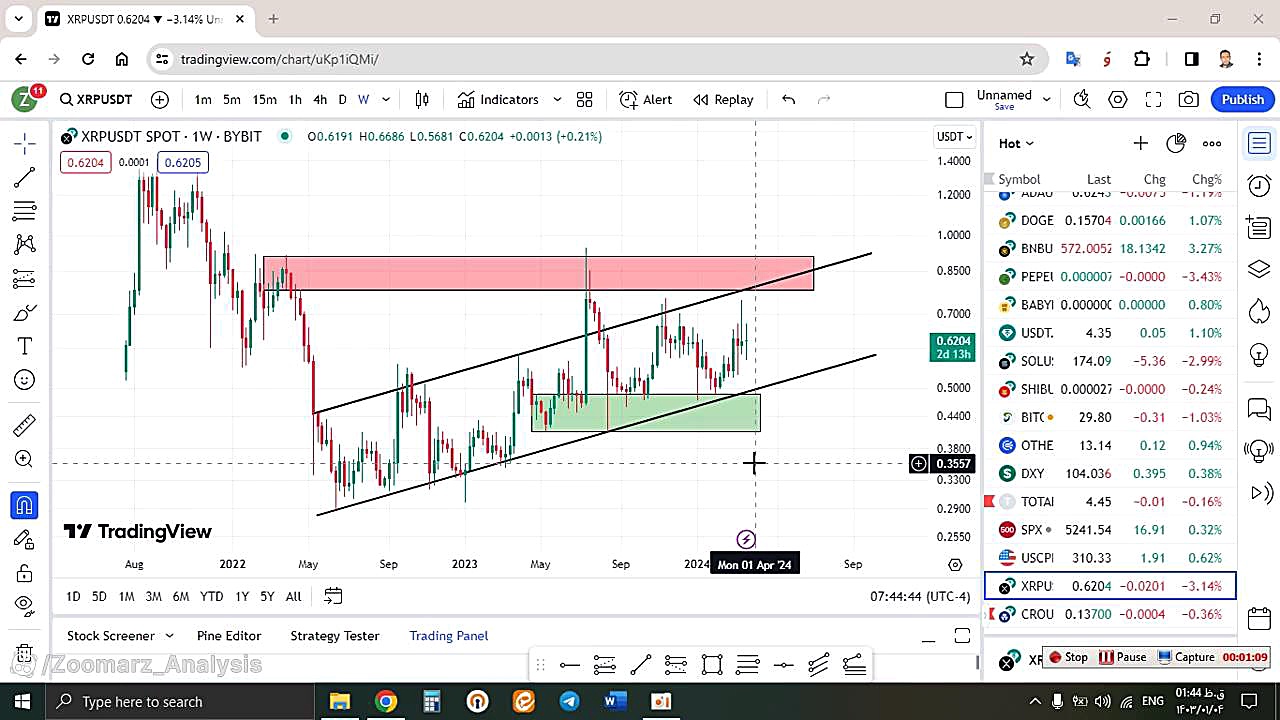Select the brush drawing tool
Viewport: 1280px width, 720px height.
[x=25, y=313]
